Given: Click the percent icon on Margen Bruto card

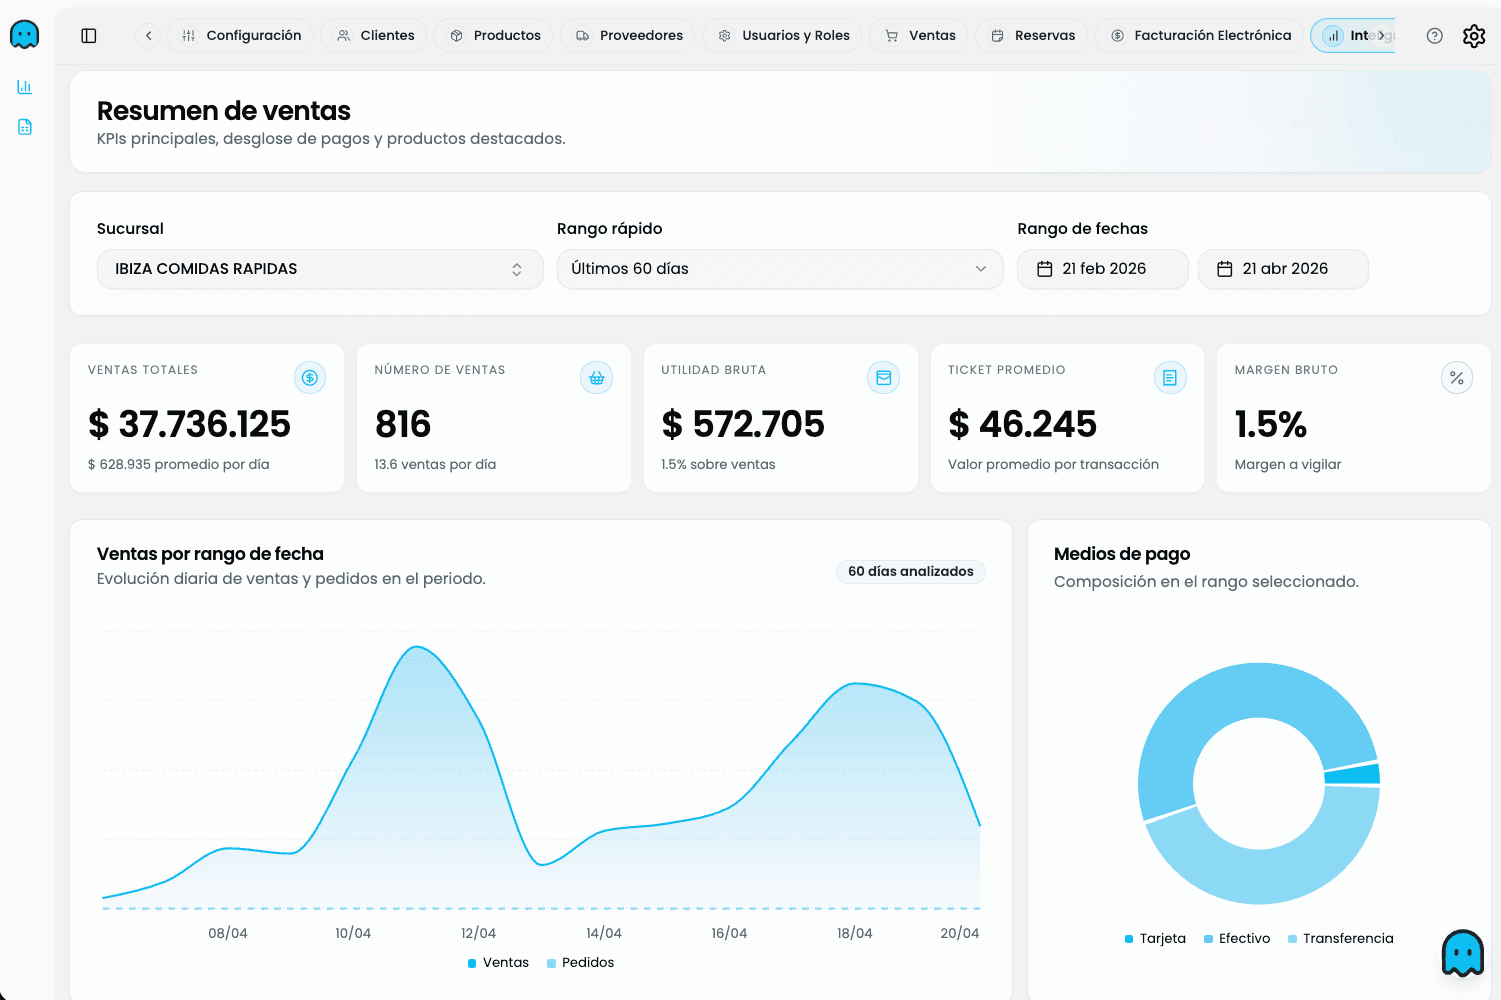Looking at the screenshot, I should click(1457, 377).
